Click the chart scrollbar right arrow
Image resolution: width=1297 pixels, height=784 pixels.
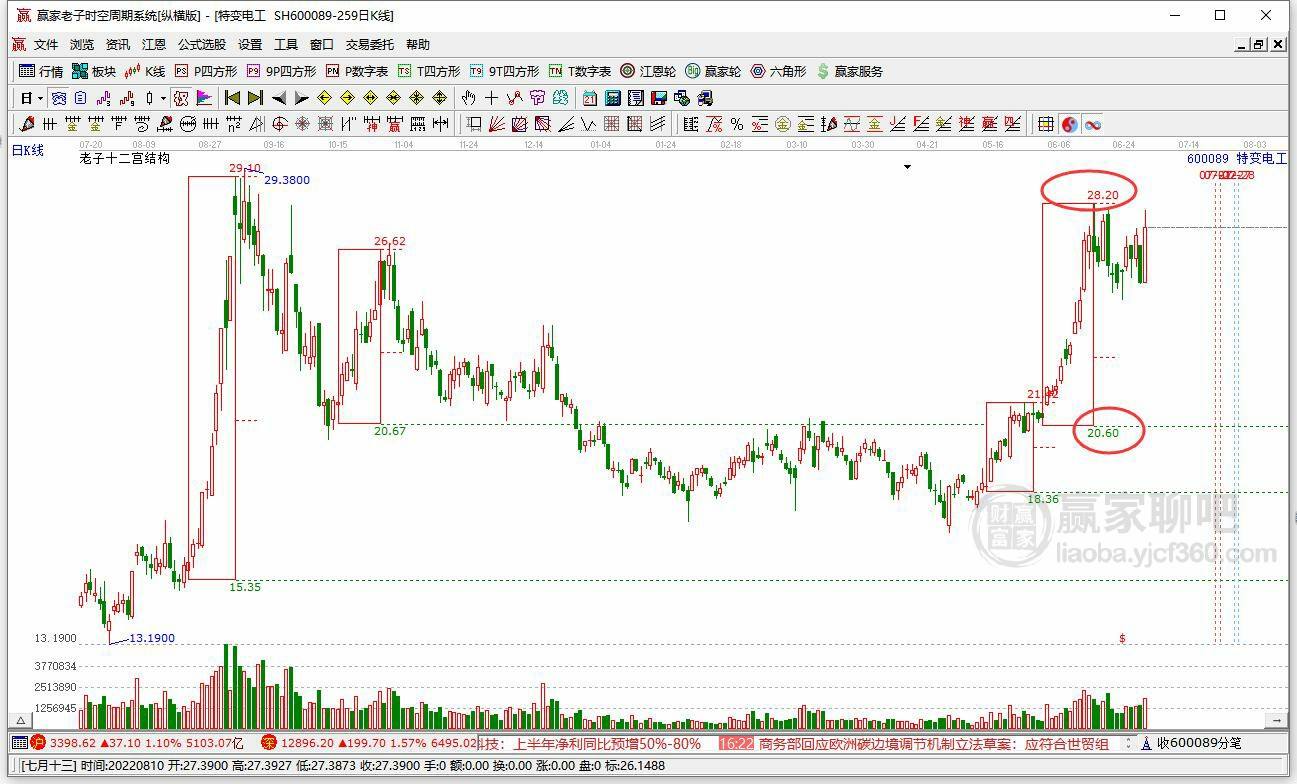[1276, 720]
